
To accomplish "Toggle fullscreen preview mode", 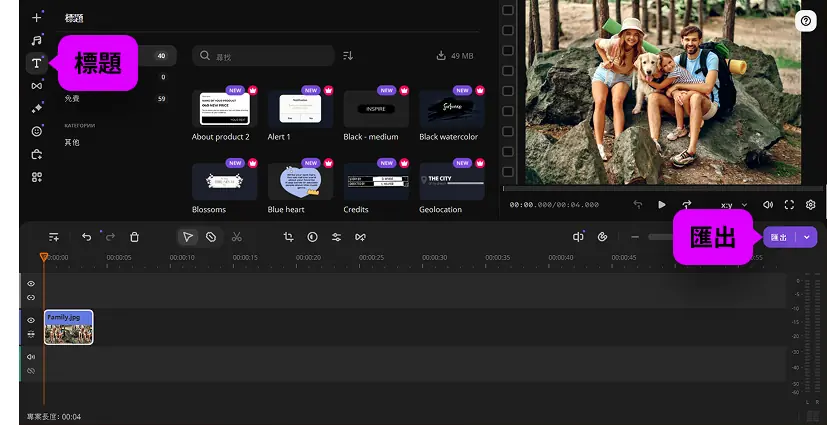I will coord(790,205).
